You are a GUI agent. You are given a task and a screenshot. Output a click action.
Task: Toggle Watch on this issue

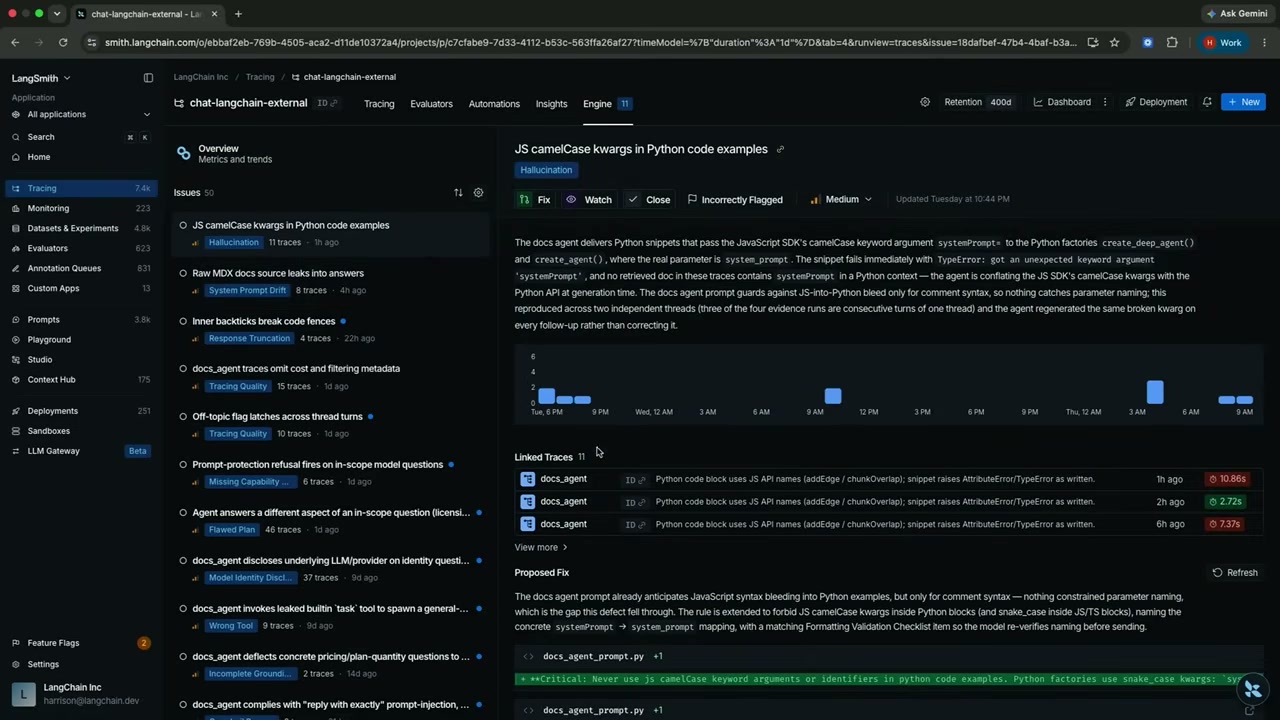tap(589, 200)
